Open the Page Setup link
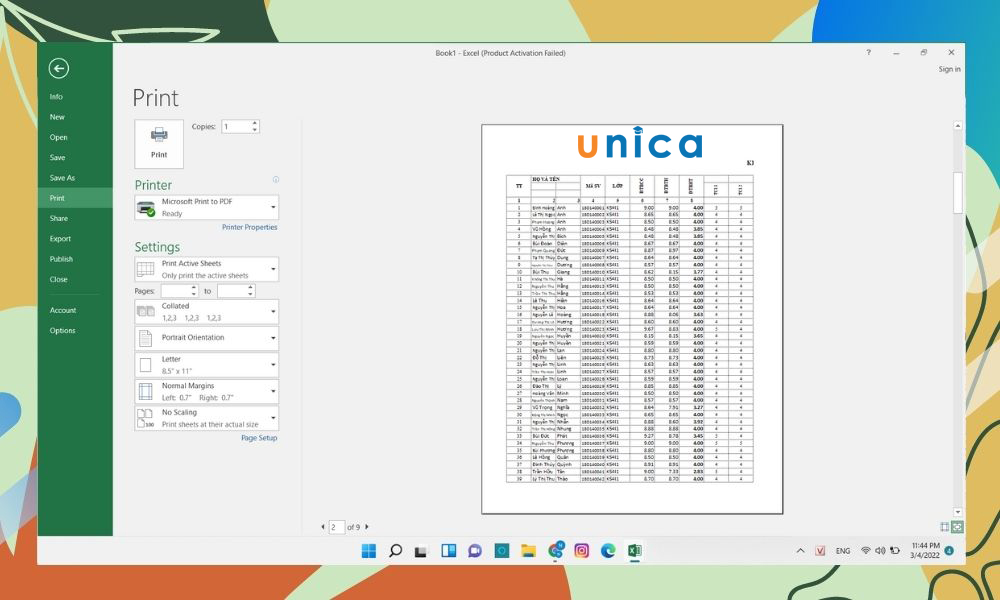The width and height of the screenshot is (1000, 600). [x=259, y=438]
